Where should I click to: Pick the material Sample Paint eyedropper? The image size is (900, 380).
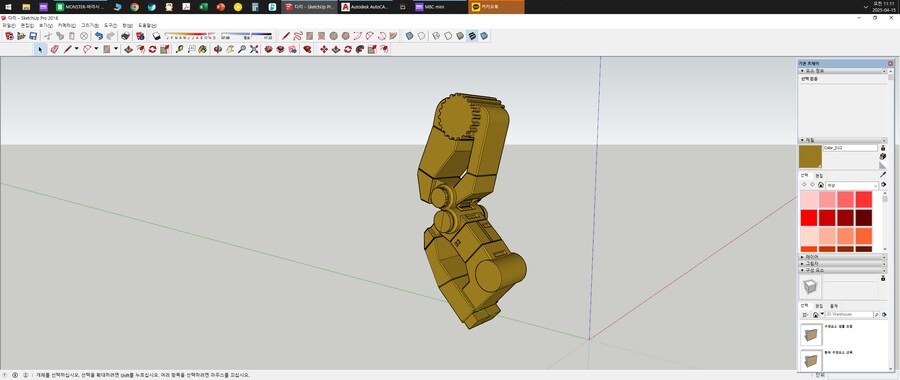(883, 175)
